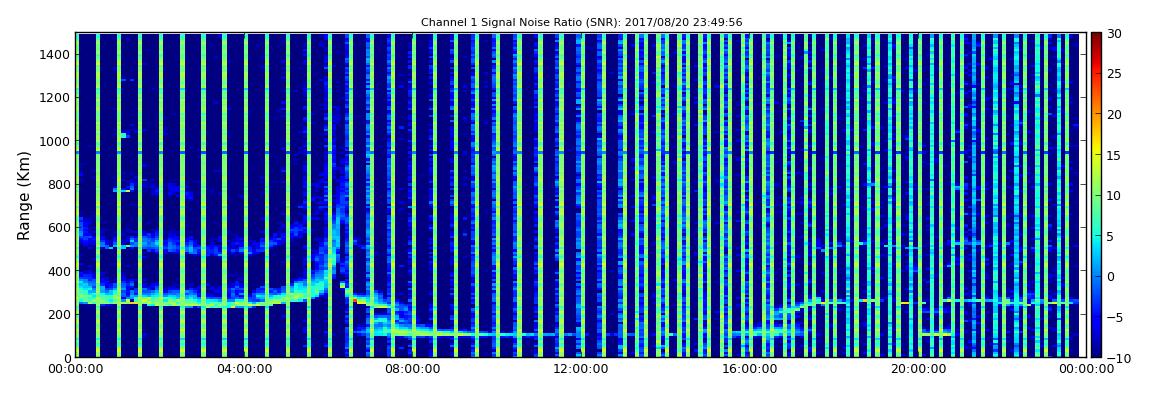Click the 200 range tick label
Screen dimensions: 1150x407
[59, 314]
